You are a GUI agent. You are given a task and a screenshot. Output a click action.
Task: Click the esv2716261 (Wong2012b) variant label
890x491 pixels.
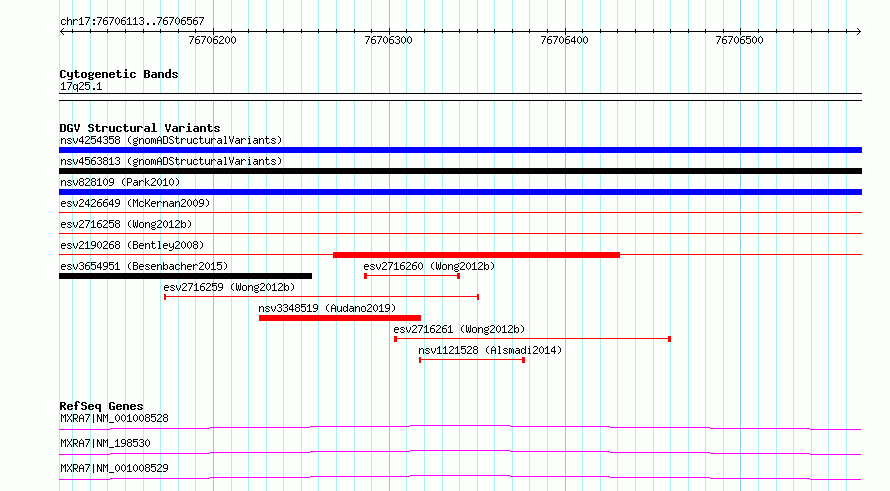pyautogui.click(x=459, y=329)
